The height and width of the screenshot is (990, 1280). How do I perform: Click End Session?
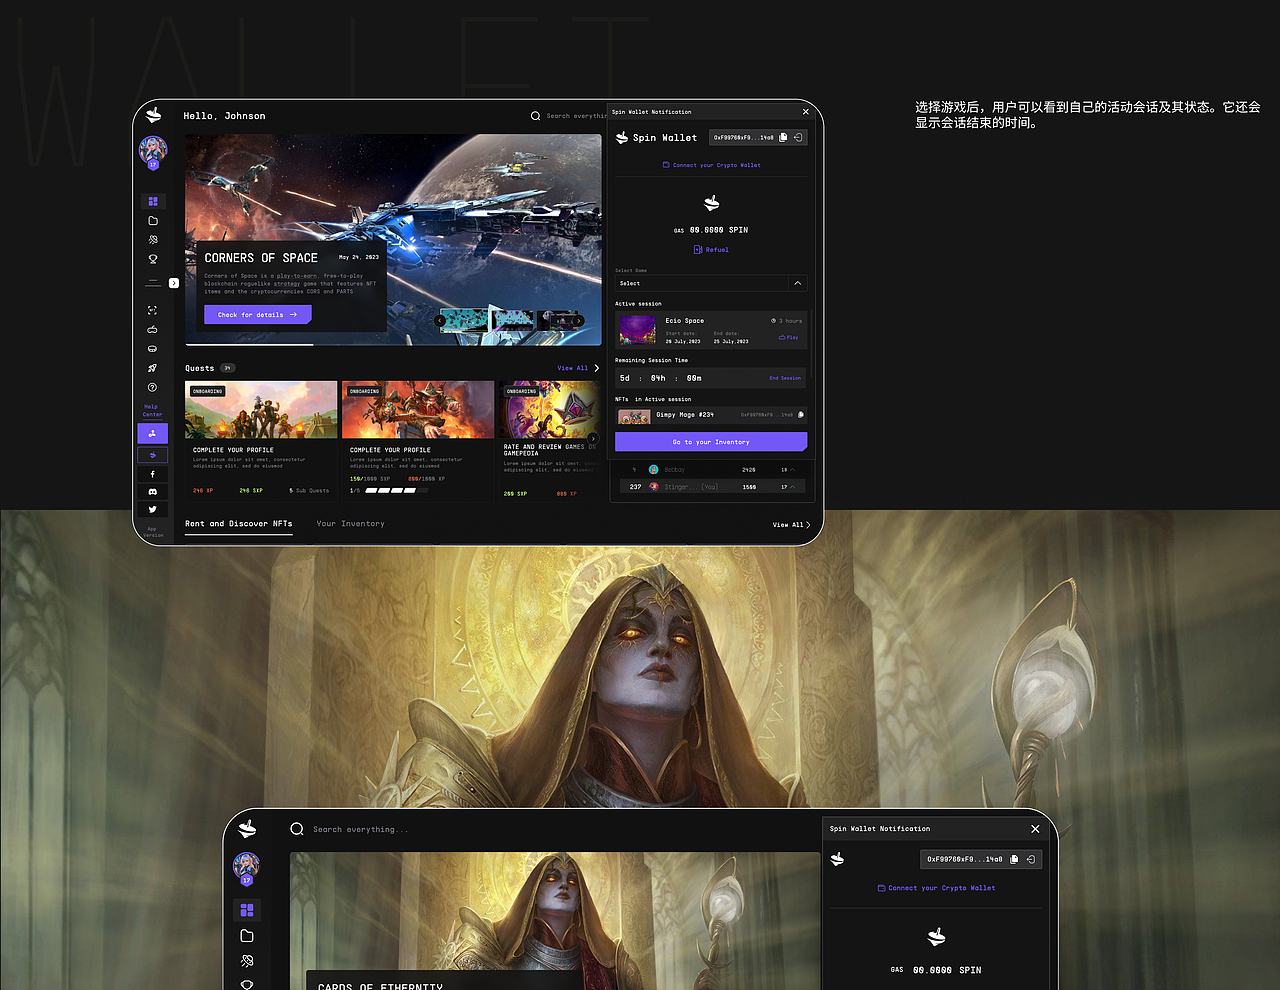tap(785, 378)
